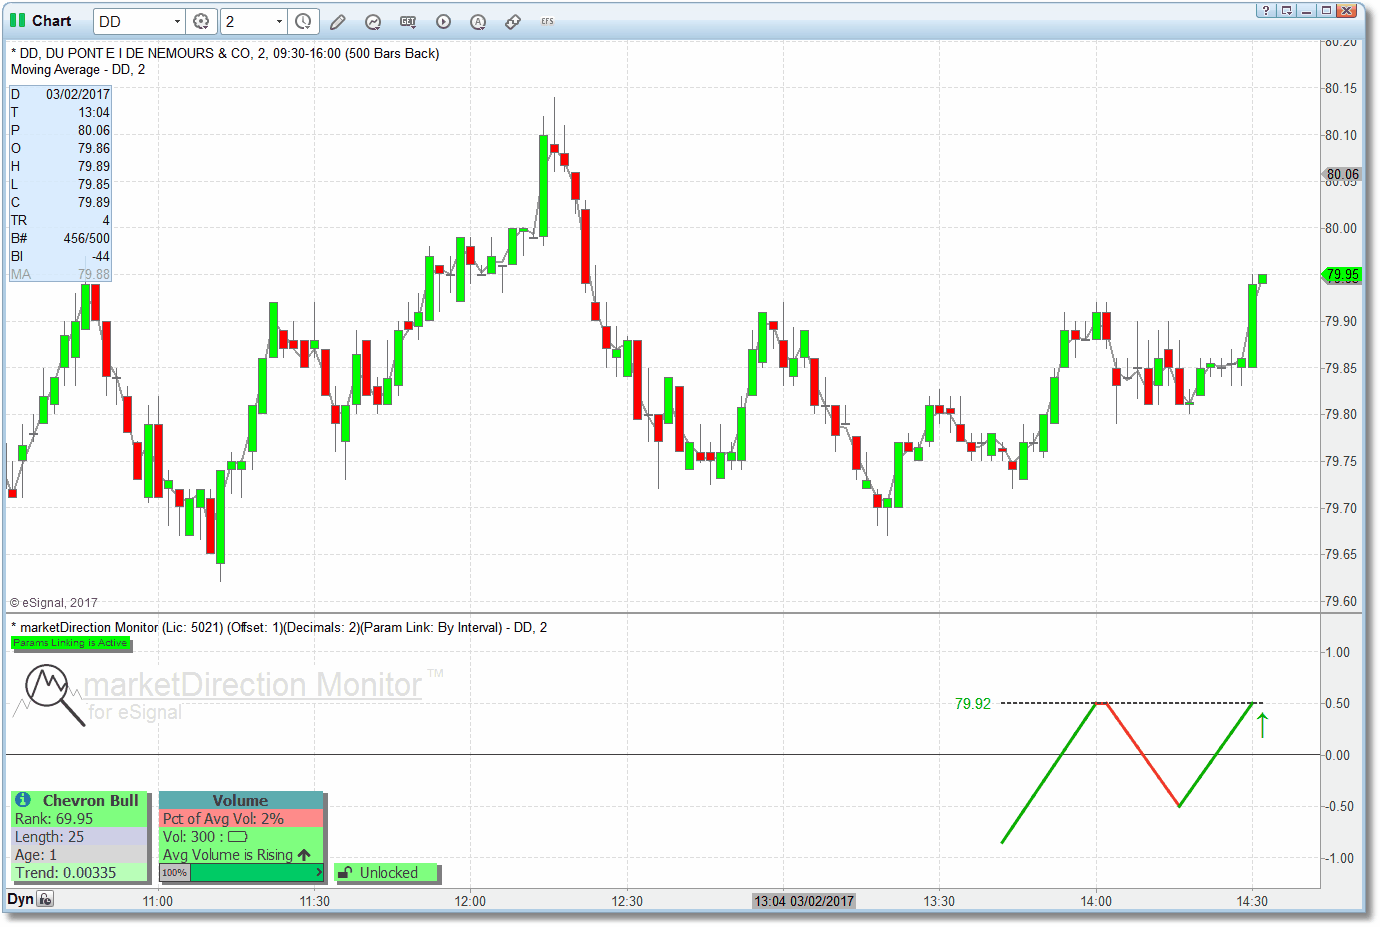This screenshot has width=1380, height=927.
Task: Click the MA 79.88 cursor data row
Action: click(x=60, y=274)
